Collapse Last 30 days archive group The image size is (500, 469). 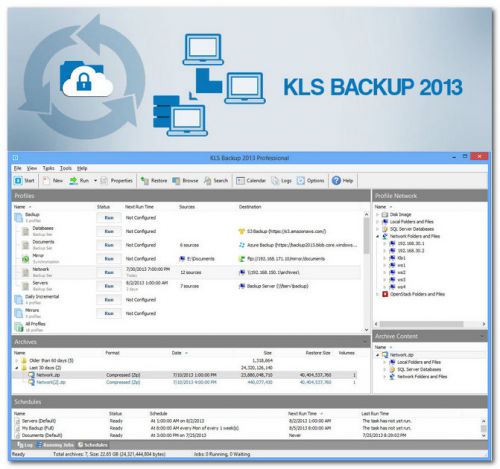[x=17, y=368]
